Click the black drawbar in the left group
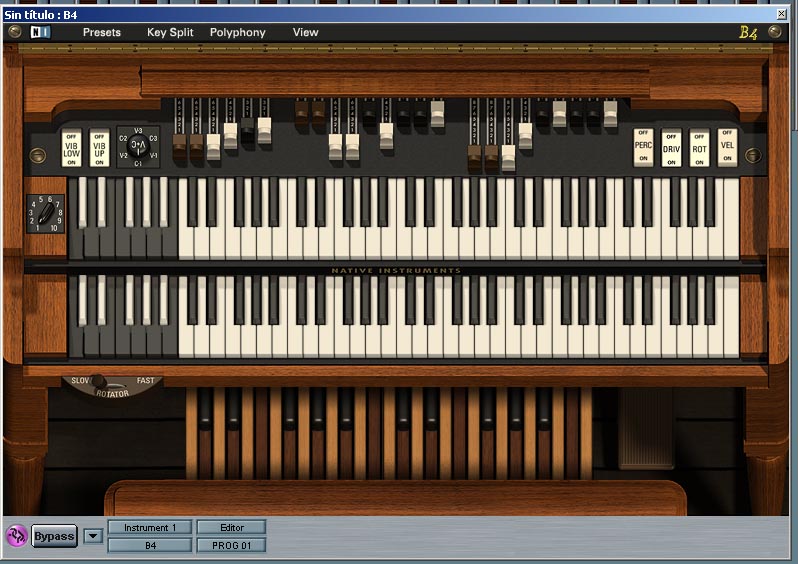This screenshot has height=564, width=798. click(x=247, y=129)
